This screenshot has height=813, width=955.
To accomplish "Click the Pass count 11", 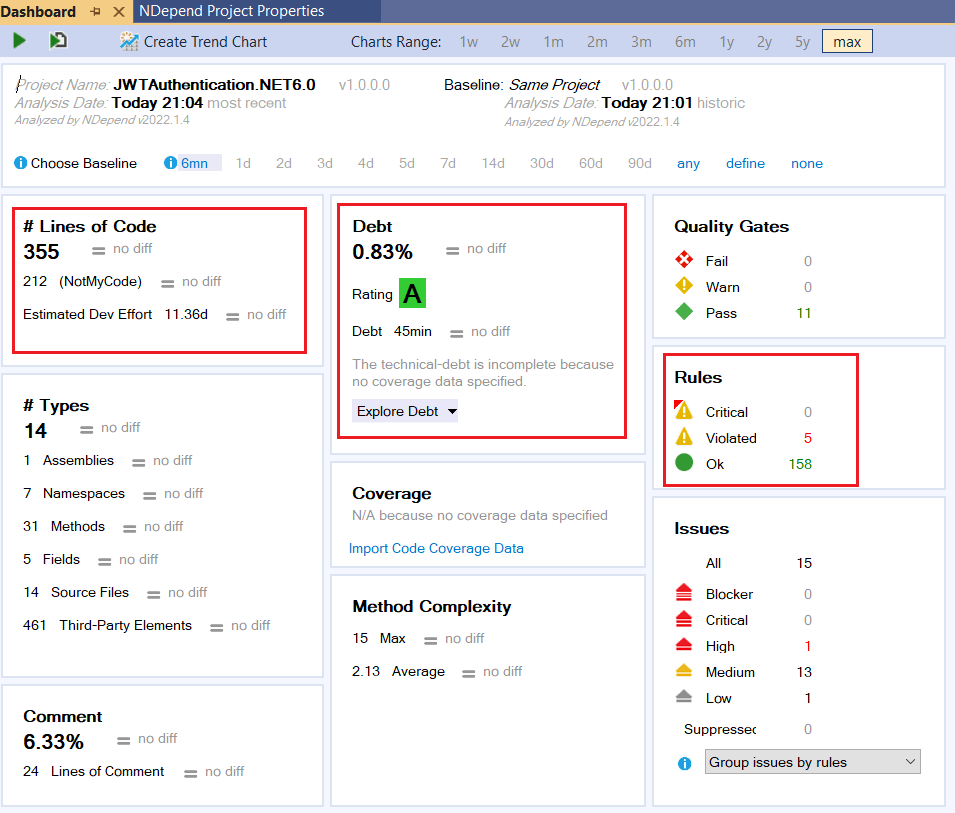I will tap(804, 313).
